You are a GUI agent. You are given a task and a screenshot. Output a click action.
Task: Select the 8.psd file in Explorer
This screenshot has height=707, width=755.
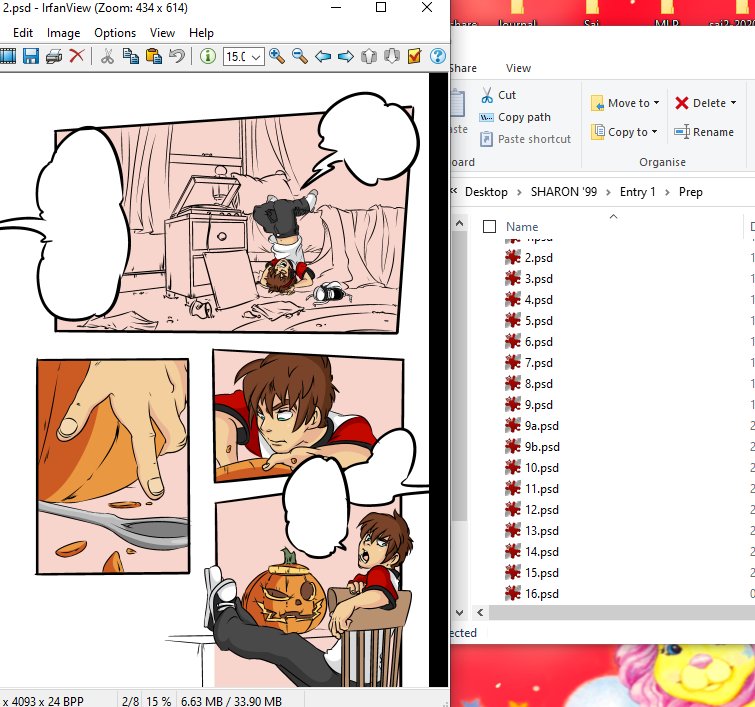(x=529, y=384)
